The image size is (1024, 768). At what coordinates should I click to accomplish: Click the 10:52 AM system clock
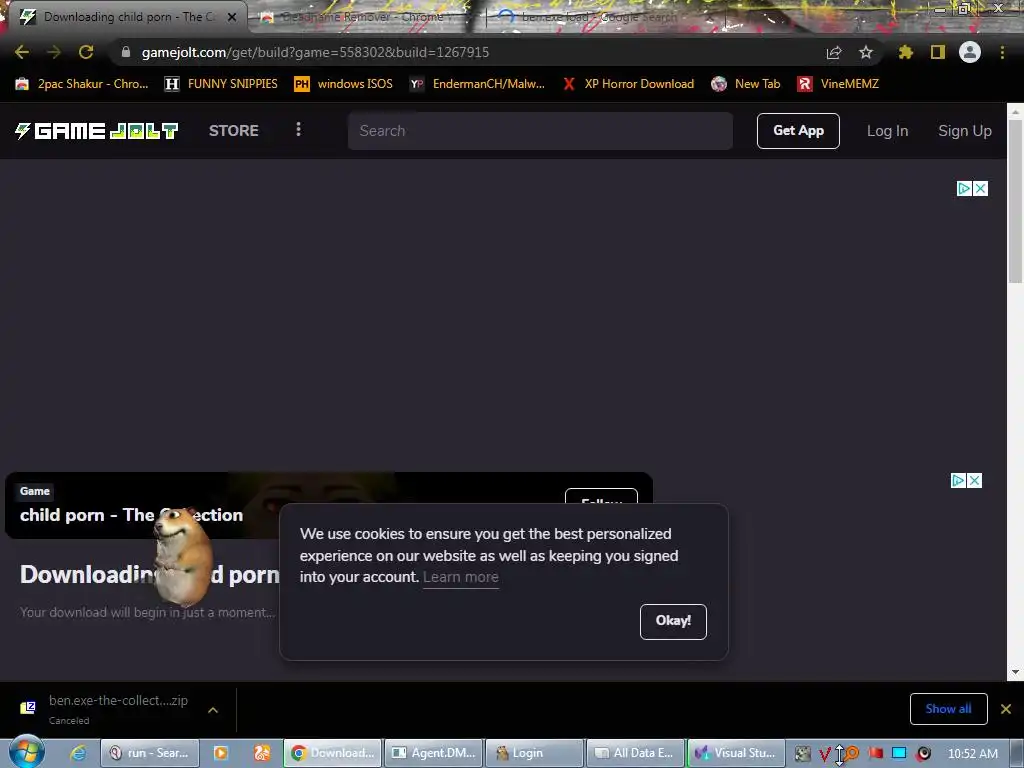[972, 753]
